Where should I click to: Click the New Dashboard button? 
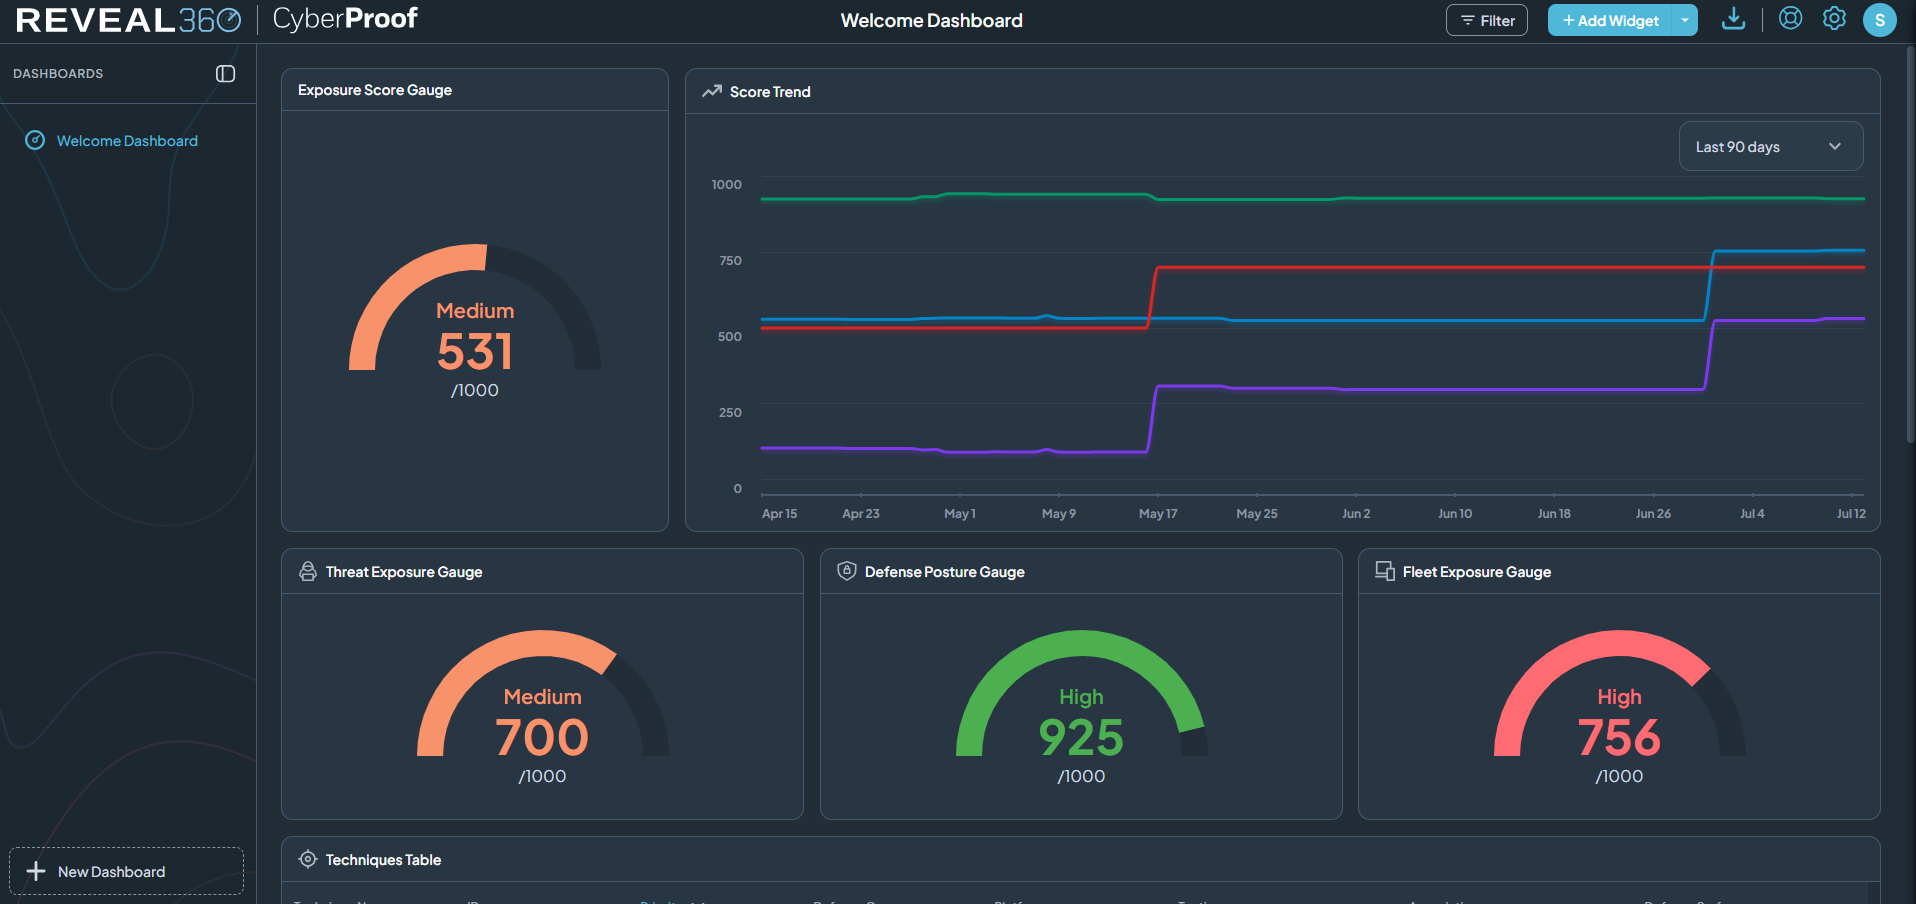point(126,871)
